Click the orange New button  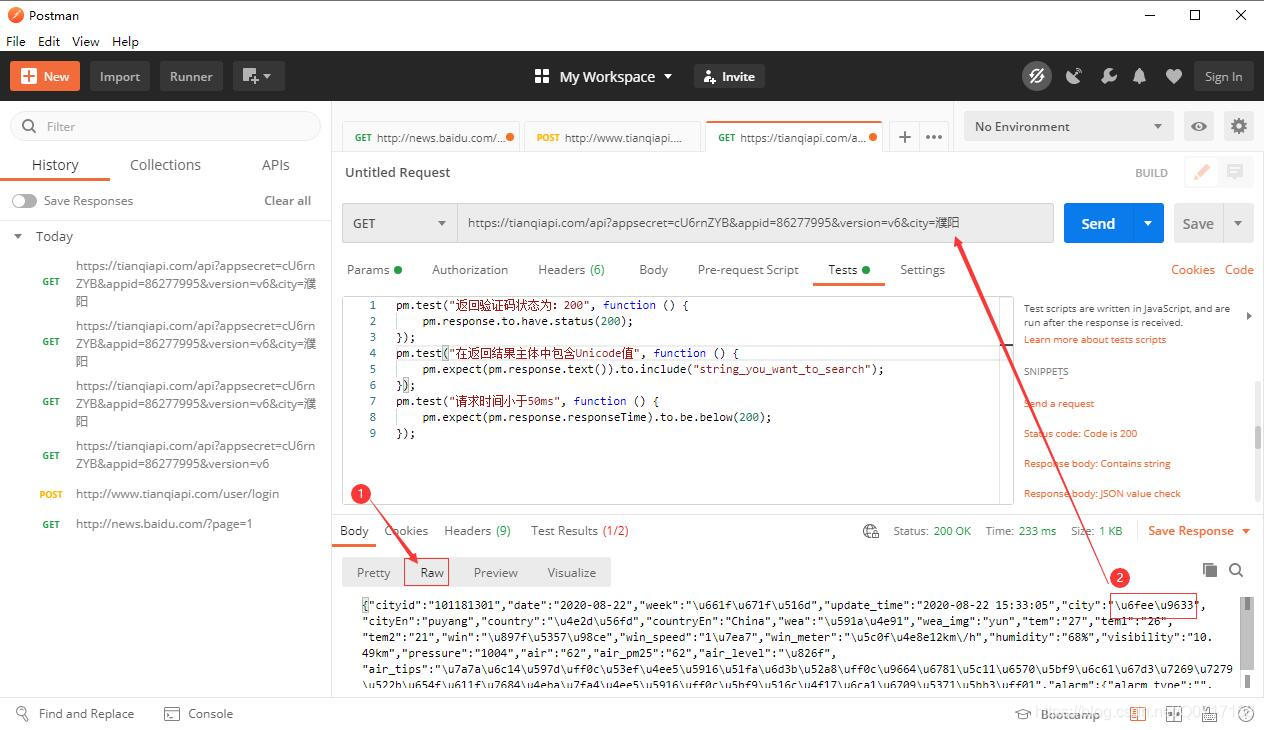(45, 76)
